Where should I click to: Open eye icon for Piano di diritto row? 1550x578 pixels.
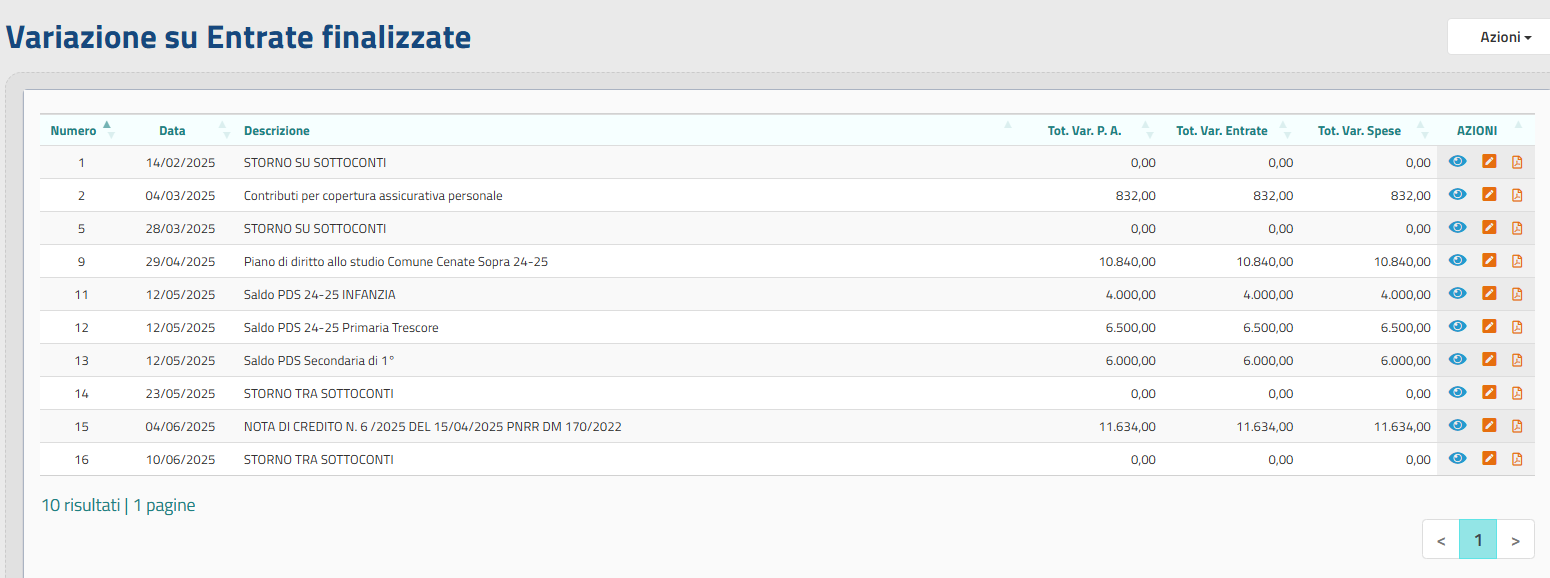click(1458, 261)
